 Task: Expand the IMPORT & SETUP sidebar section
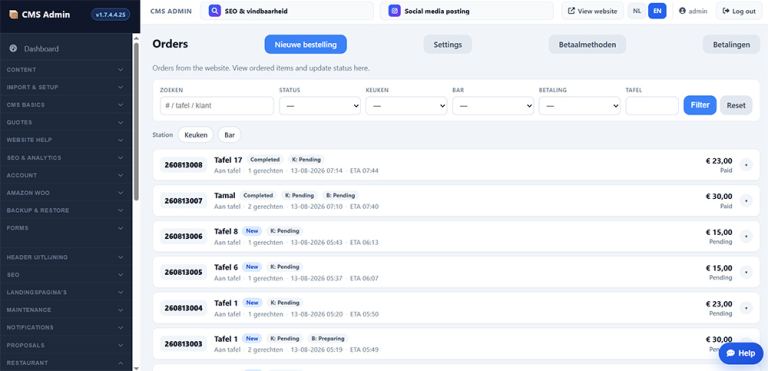coord(66,87)
